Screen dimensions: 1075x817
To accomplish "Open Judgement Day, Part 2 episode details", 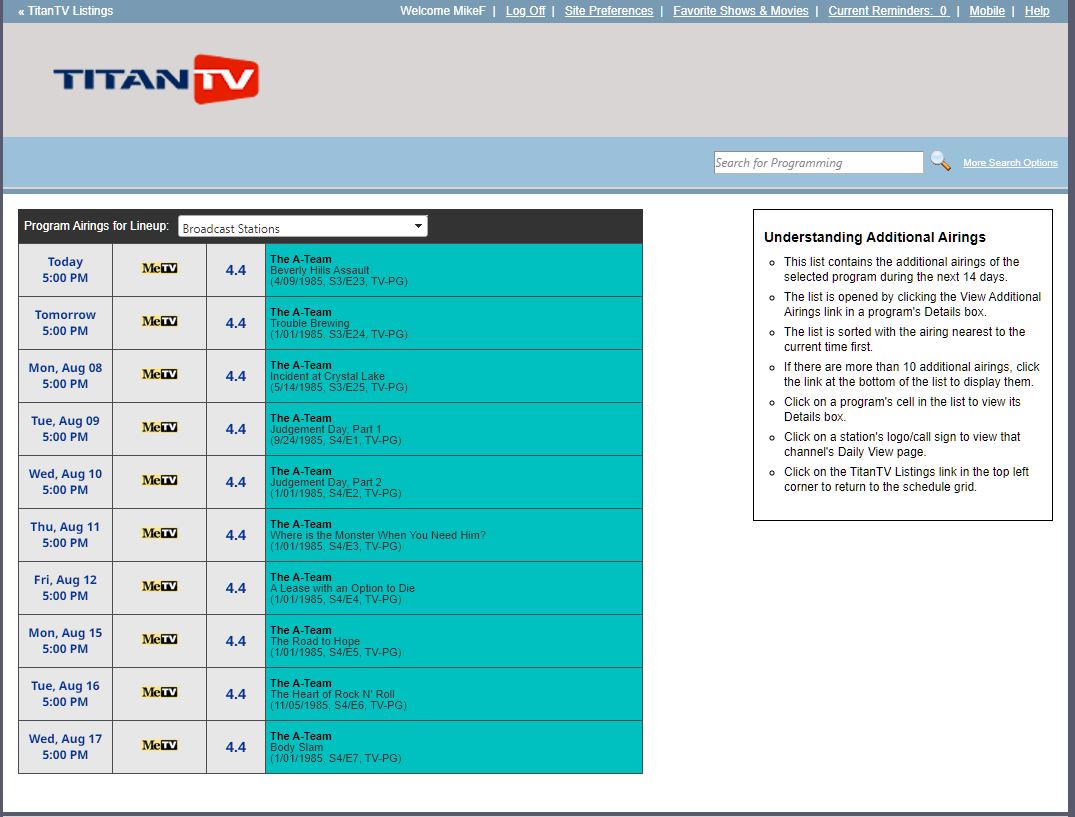I will [x=454, y=482].
